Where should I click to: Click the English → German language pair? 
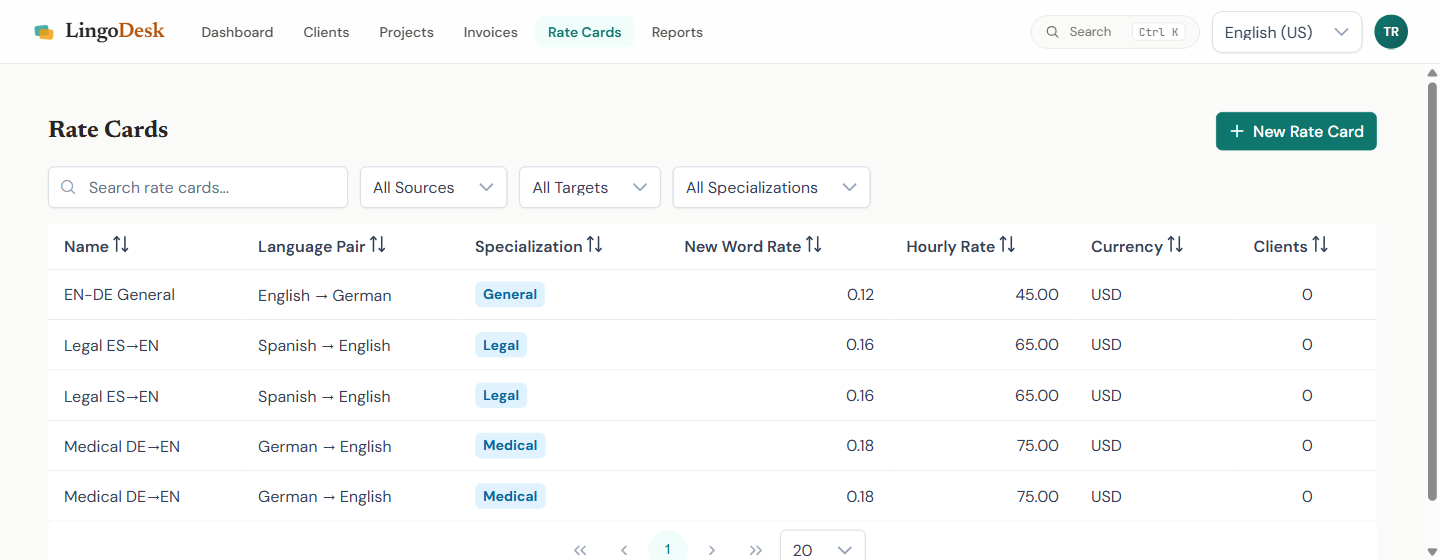pos(324,295)
